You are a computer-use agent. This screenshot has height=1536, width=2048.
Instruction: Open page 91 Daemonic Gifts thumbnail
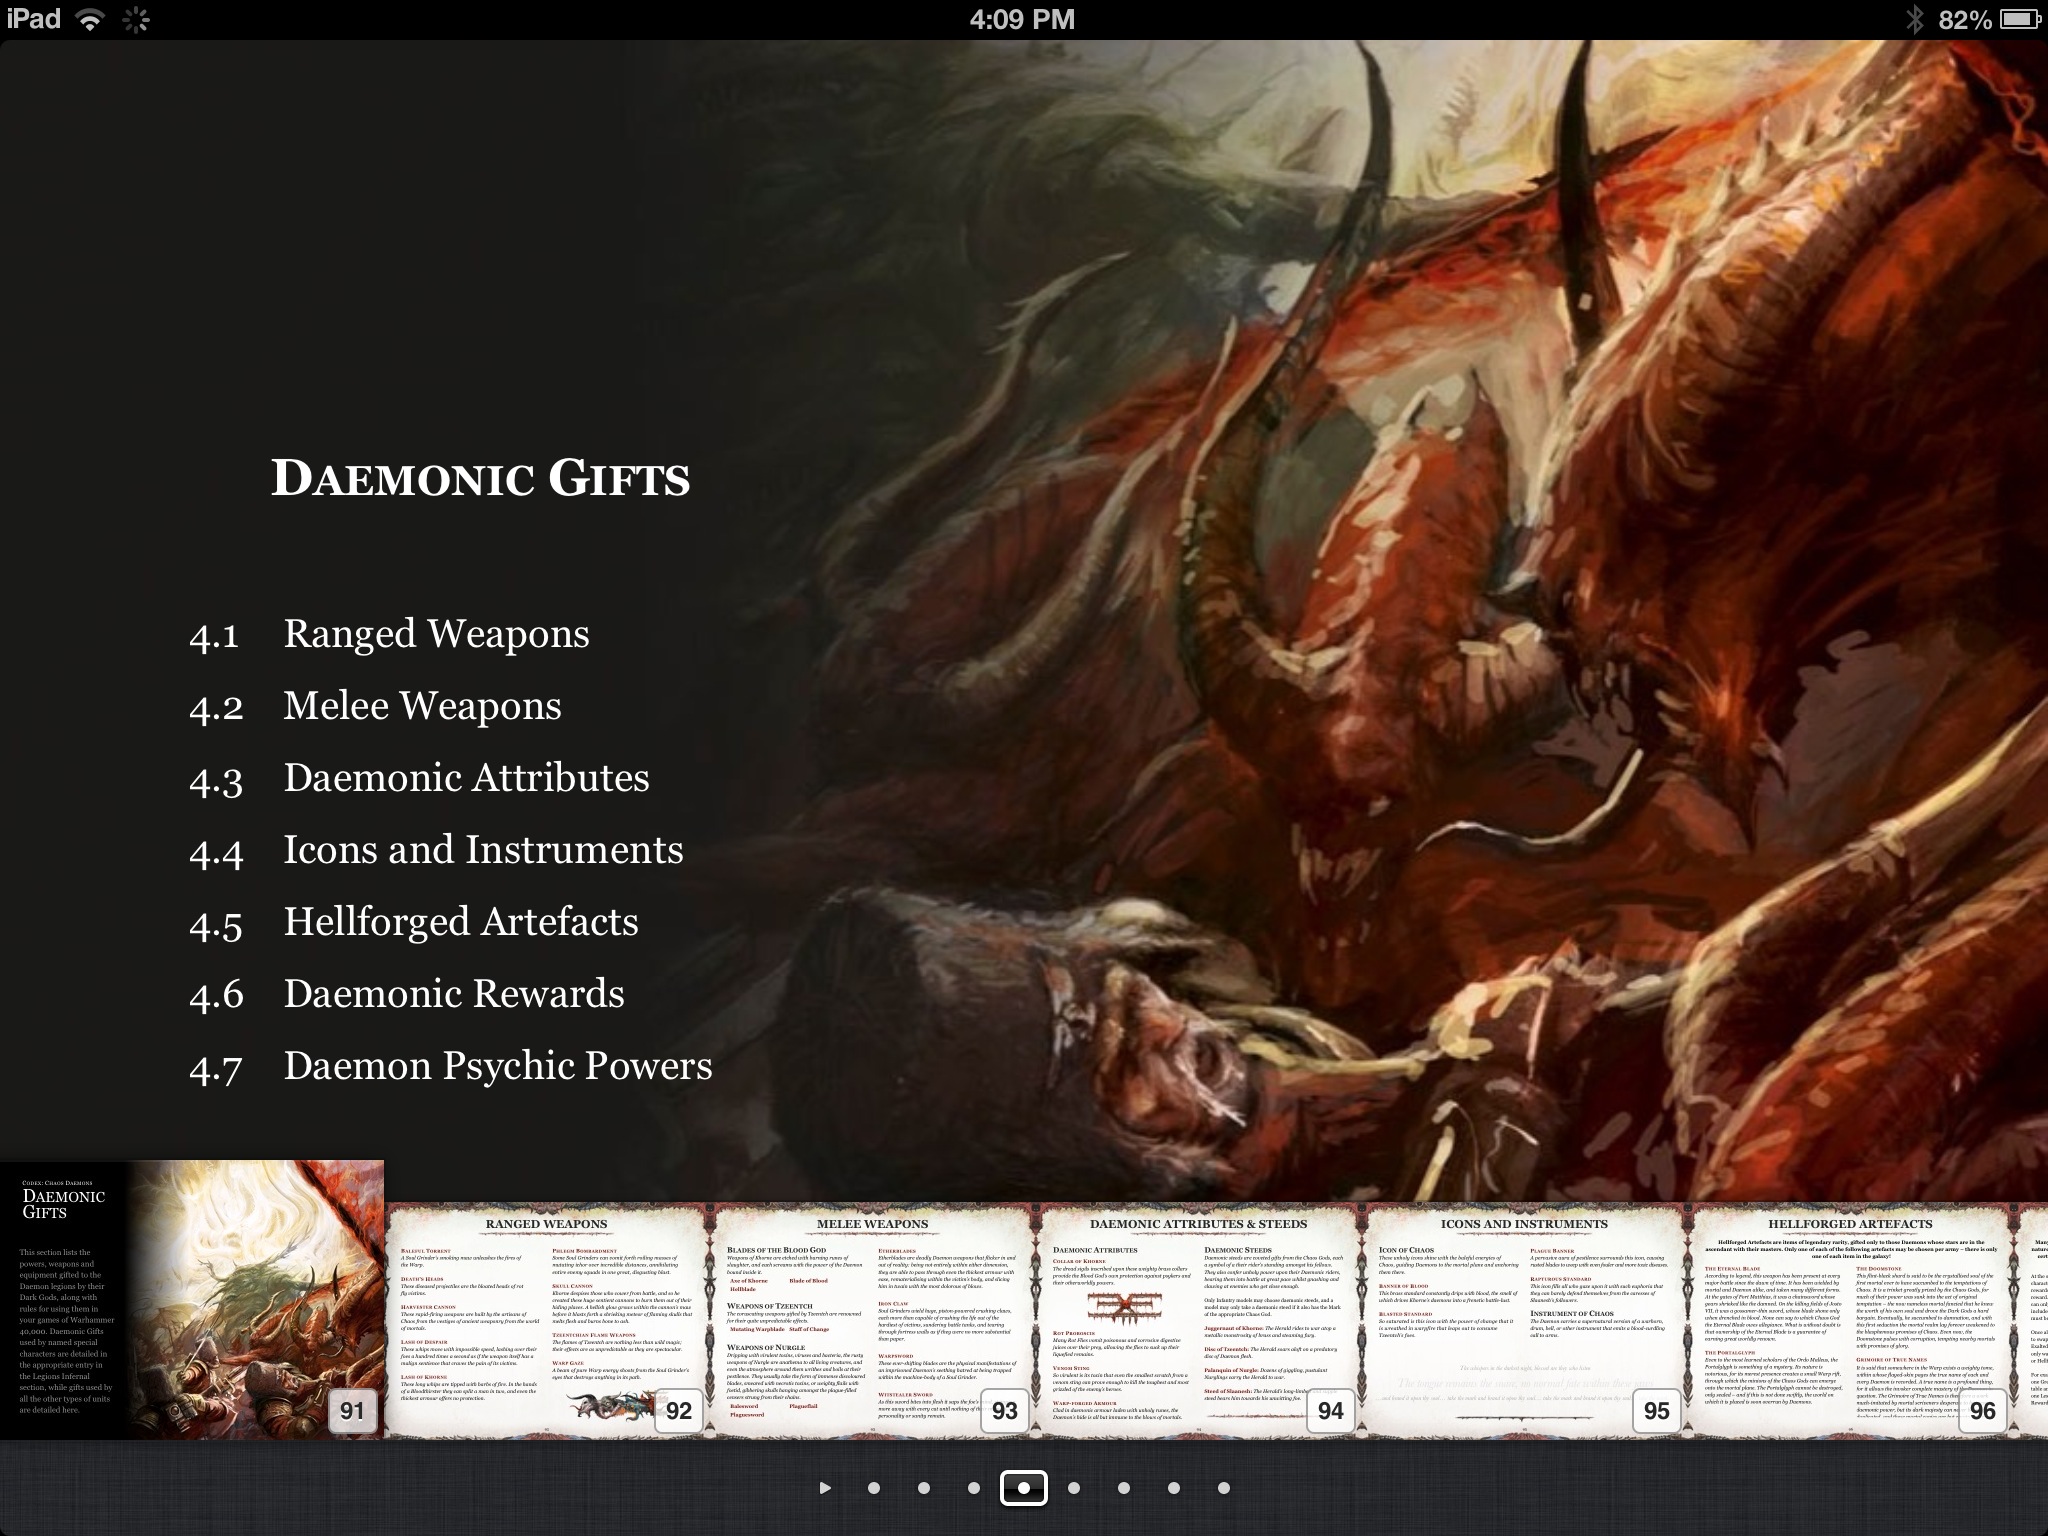192,1300
